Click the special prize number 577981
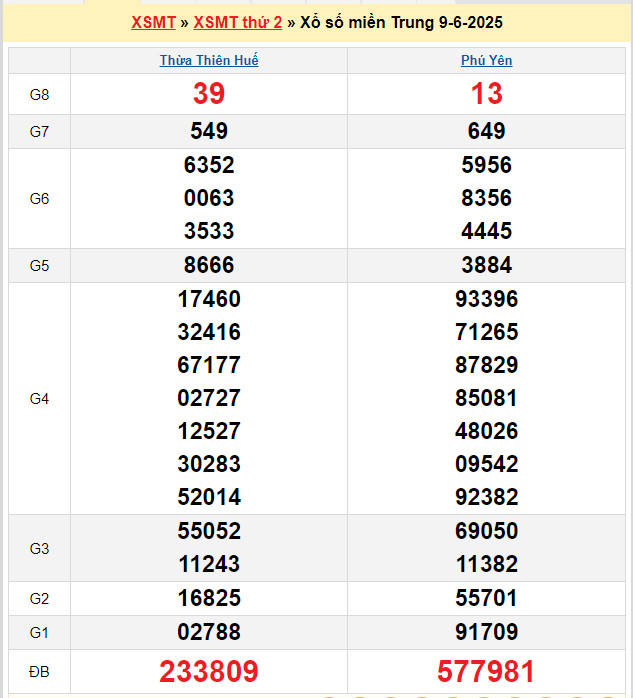Screen dimensions: 633x698 point(486,671)
